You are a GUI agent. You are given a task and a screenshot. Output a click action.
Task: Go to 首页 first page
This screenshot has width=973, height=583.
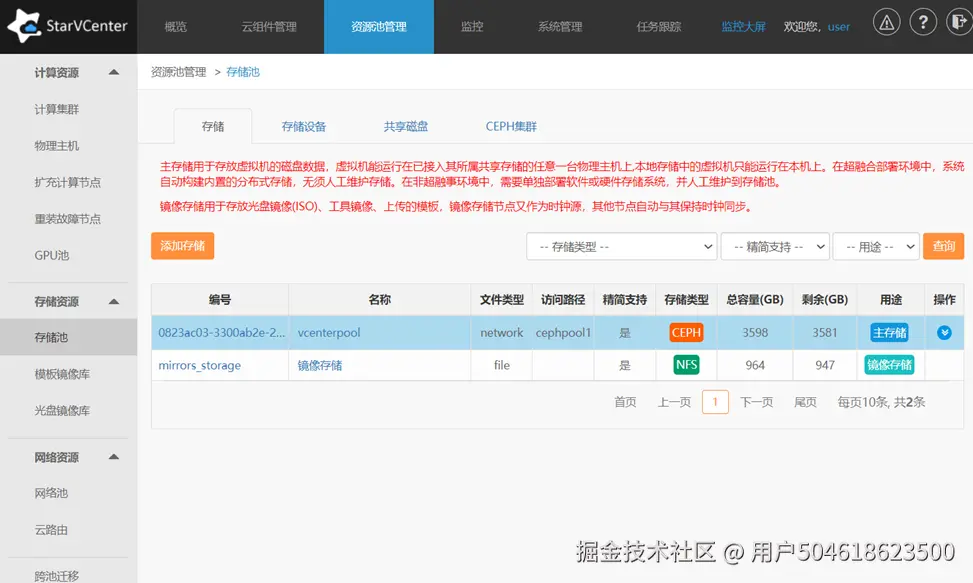tap(626, 402)
